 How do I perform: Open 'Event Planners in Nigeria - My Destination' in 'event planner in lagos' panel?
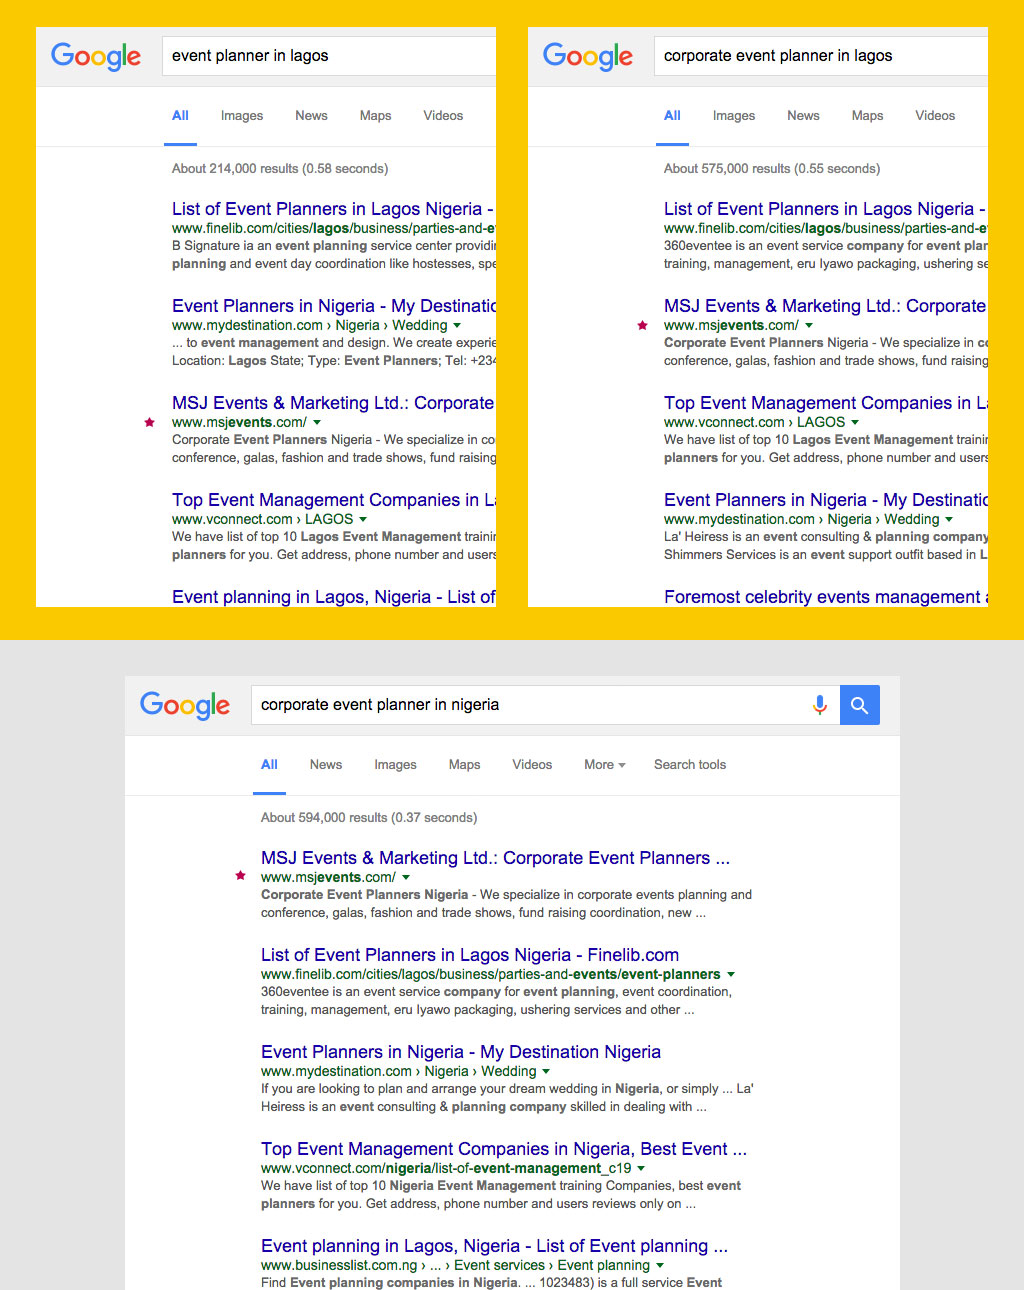334,306
